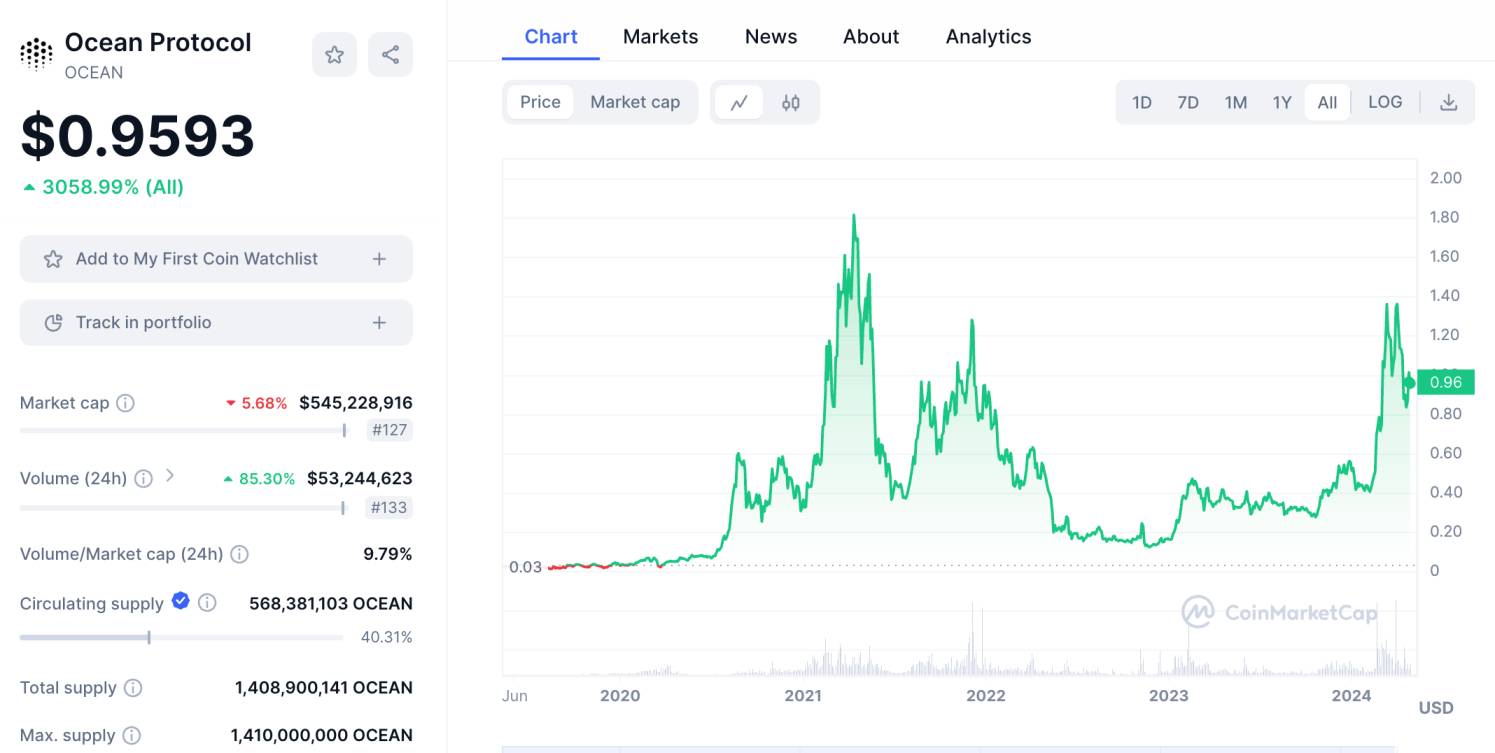Viewport: 1495px width, 753px height.
Task: Open the Analytics tab
Action: (x=988, y=37)
